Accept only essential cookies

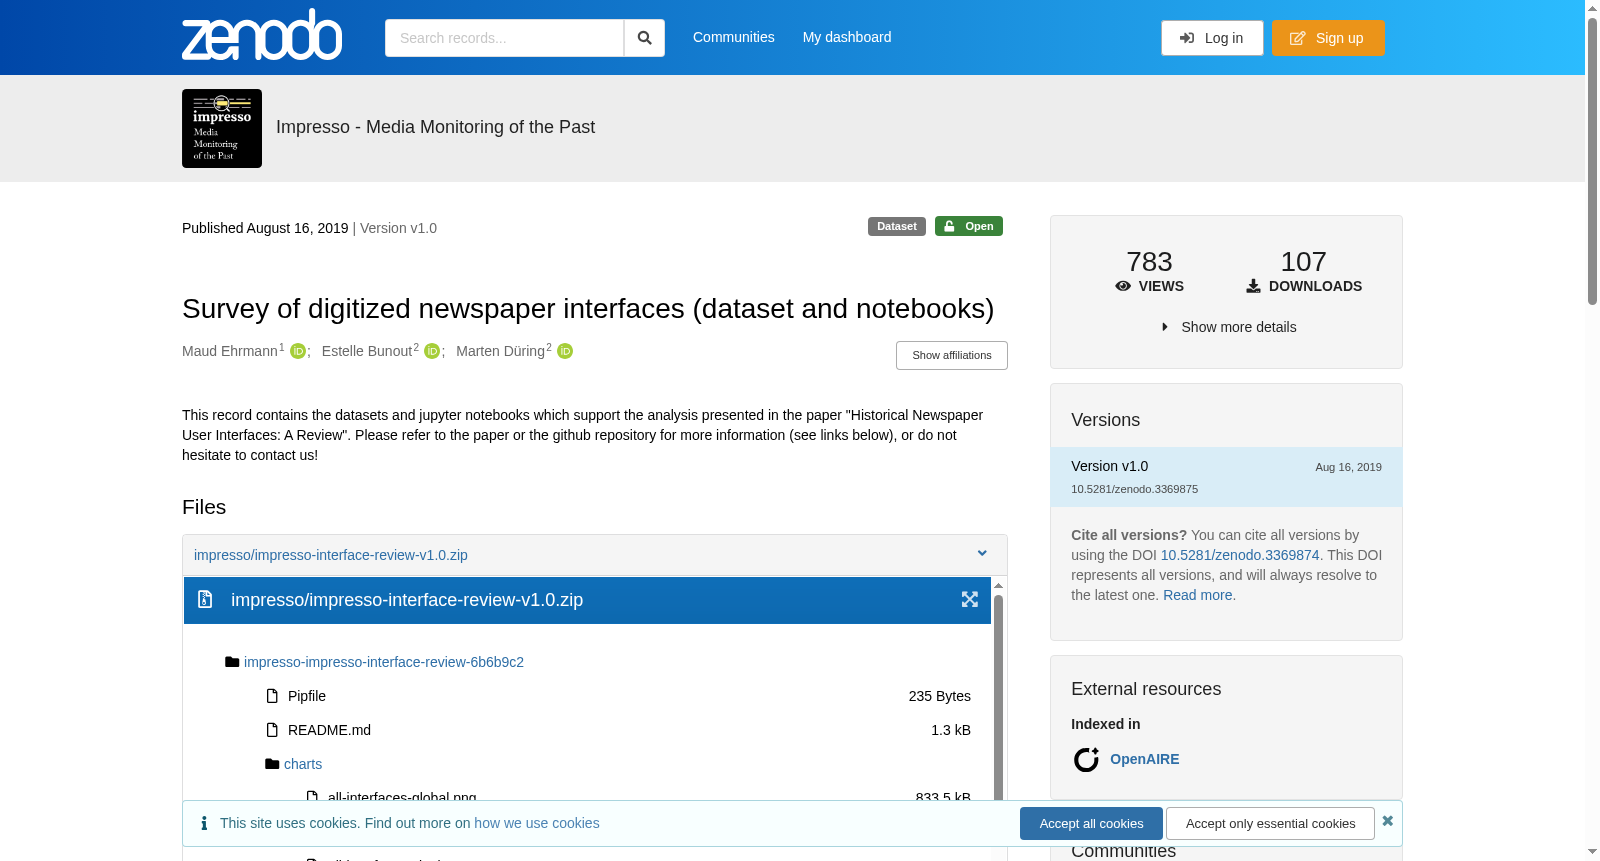click(1270, 823)
